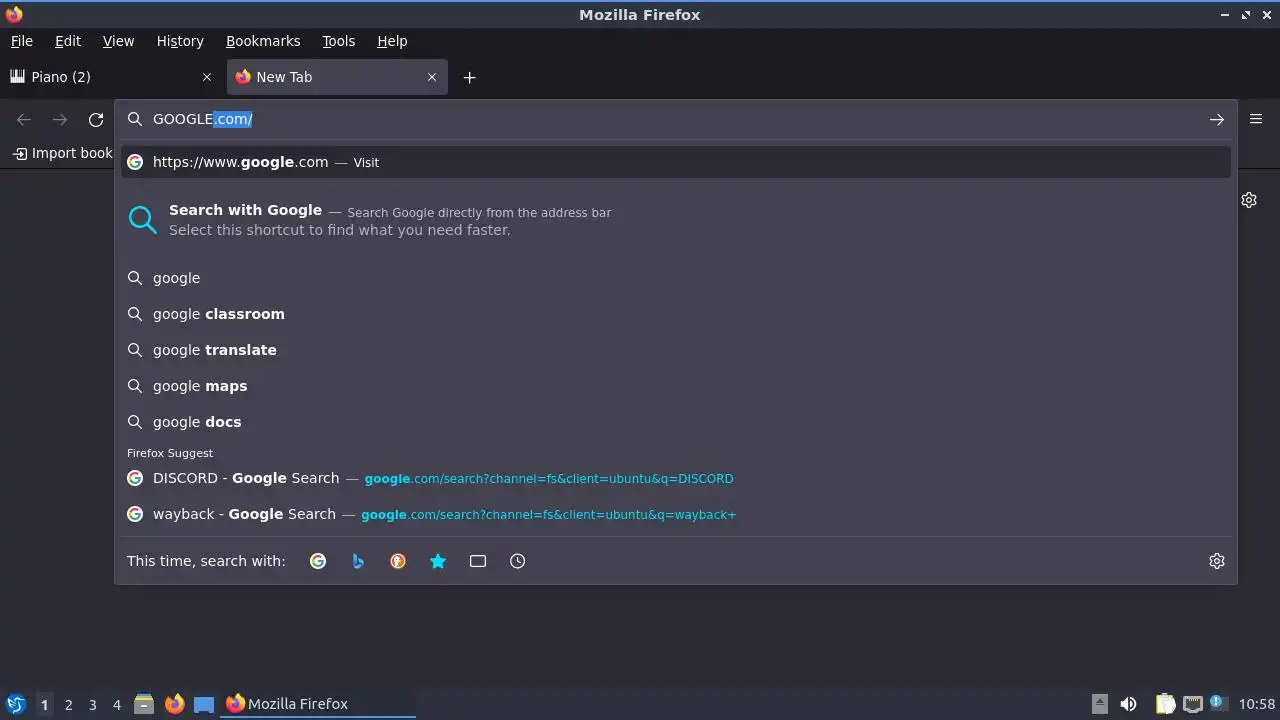Choose the 'google classroom' suggestion
The width and height of the screenshot is (1280, 720).
(x=676, y=314)
